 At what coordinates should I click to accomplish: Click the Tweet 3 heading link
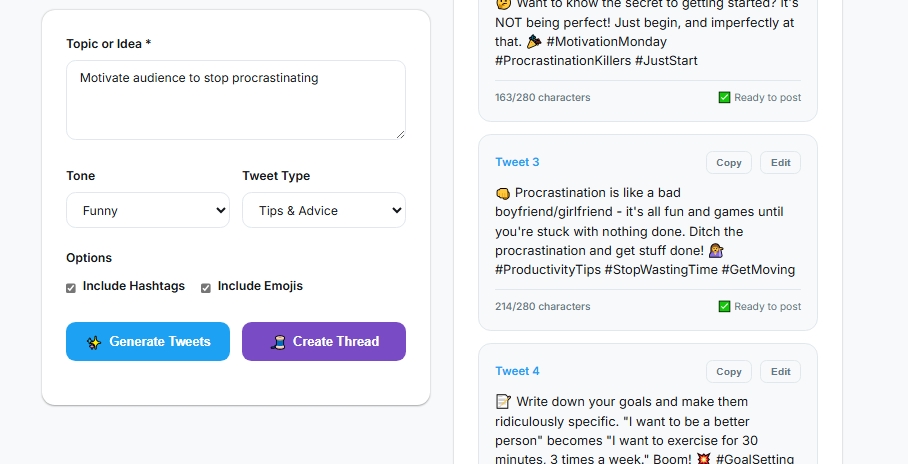coord(517,162)
